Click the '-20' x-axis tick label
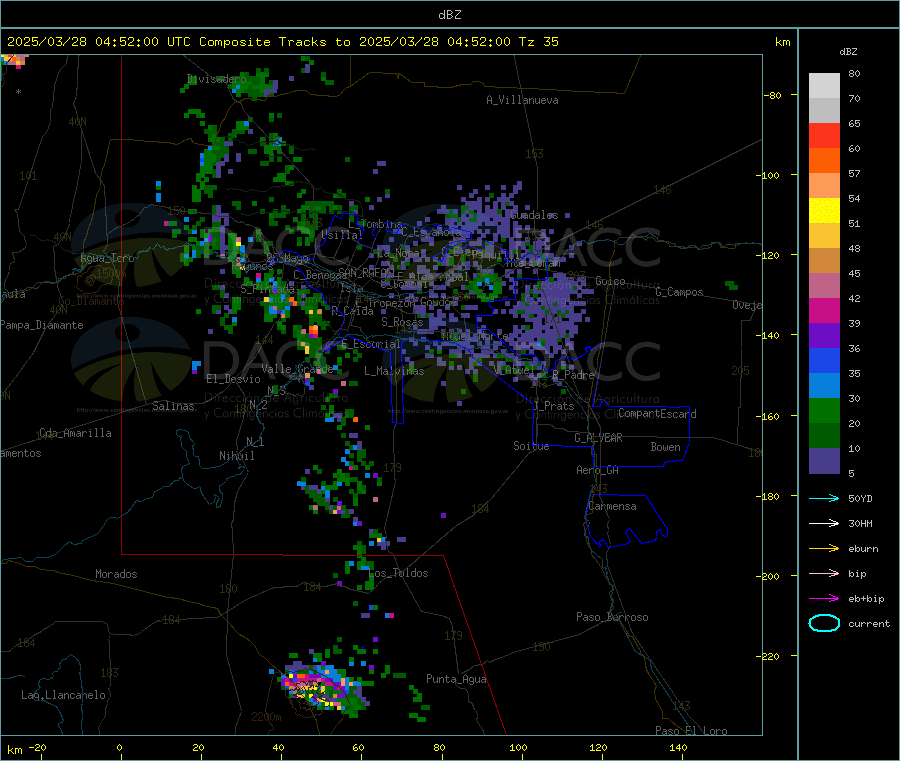 (x=38, y=747)
